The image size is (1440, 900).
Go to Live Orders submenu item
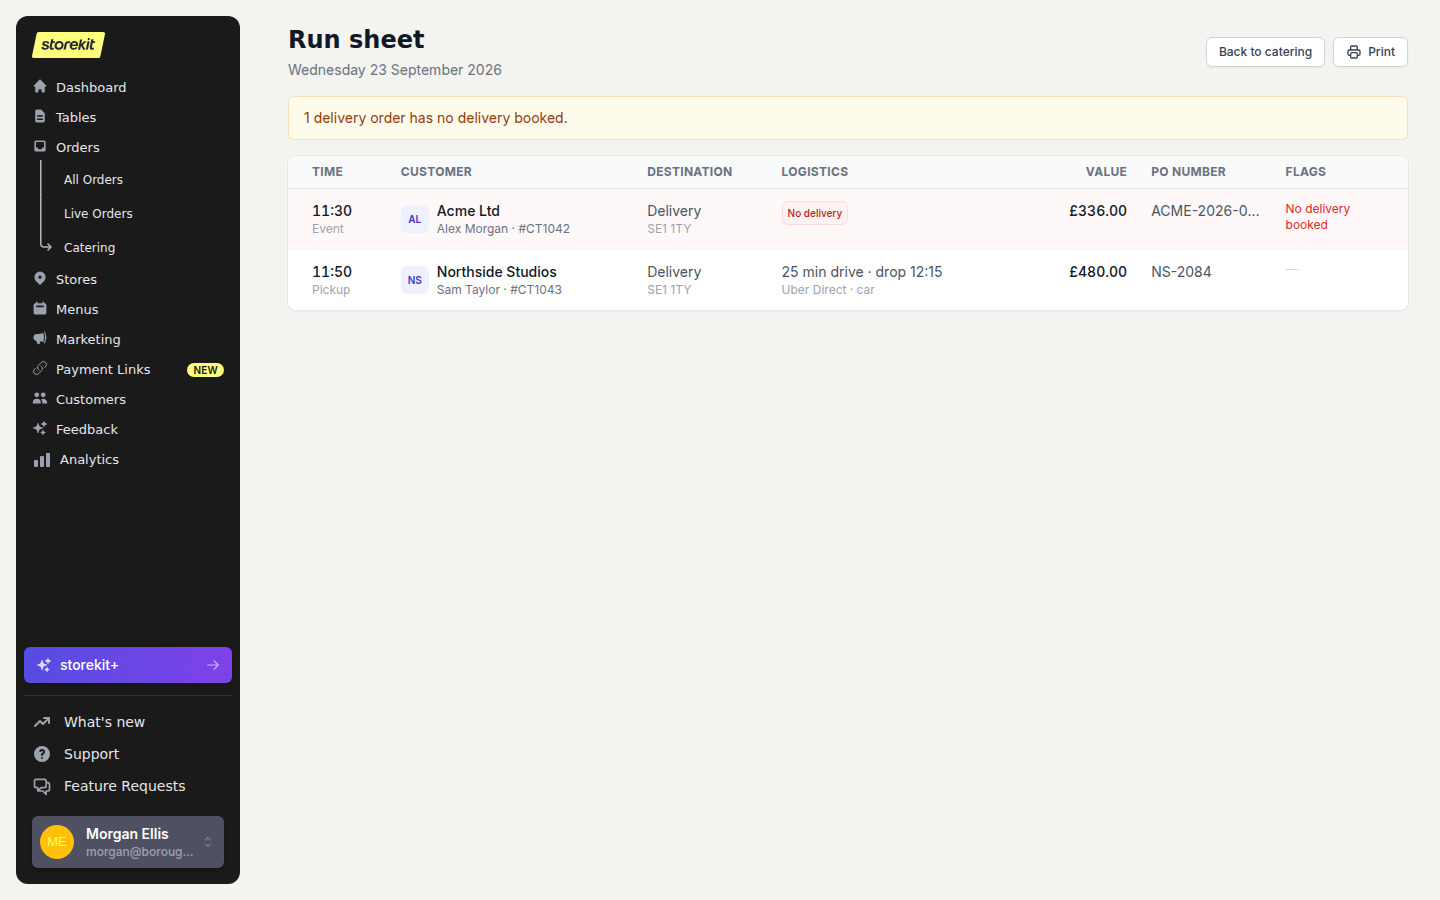[x=98, y=214]
